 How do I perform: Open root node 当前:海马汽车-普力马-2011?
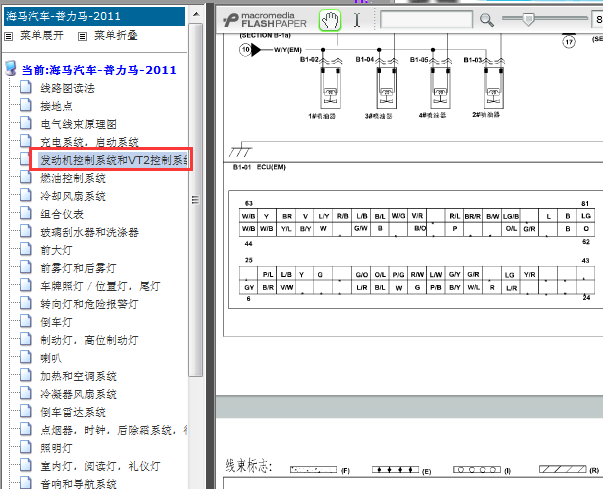pyautogui.click(x=99, y=70)
